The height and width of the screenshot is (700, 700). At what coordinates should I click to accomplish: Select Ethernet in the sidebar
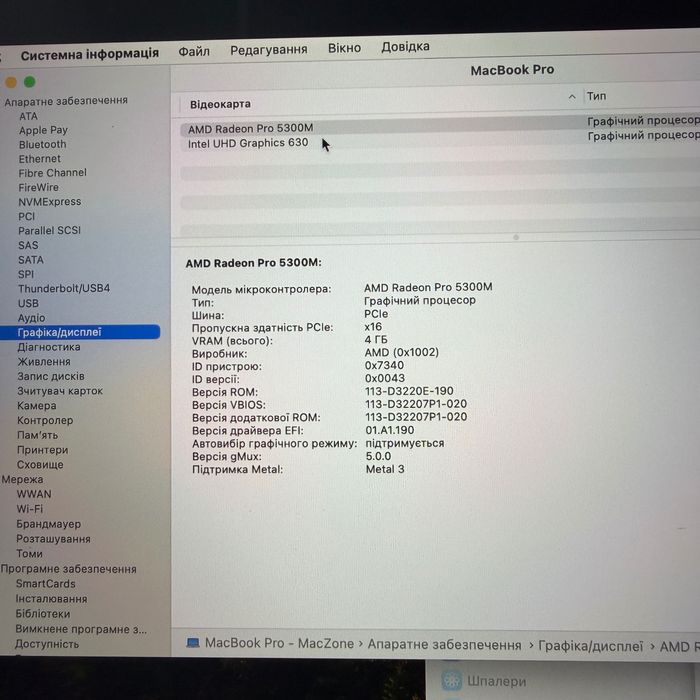click(39, 159)
